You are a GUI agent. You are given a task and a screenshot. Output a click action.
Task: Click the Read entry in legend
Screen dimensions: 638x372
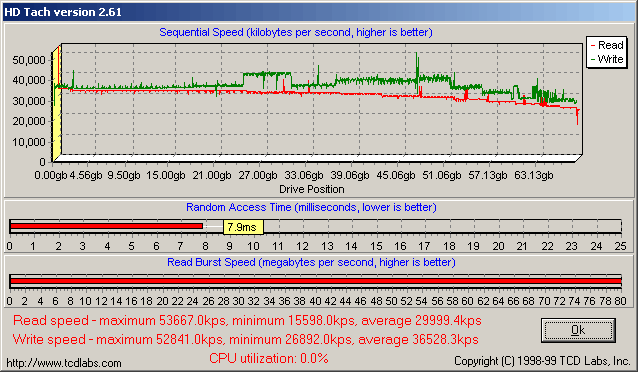click(607, 45)
